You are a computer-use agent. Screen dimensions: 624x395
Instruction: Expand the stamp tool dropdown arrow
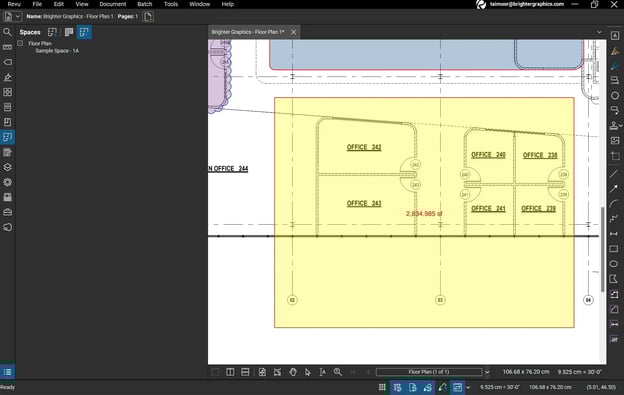coord(620,126)
